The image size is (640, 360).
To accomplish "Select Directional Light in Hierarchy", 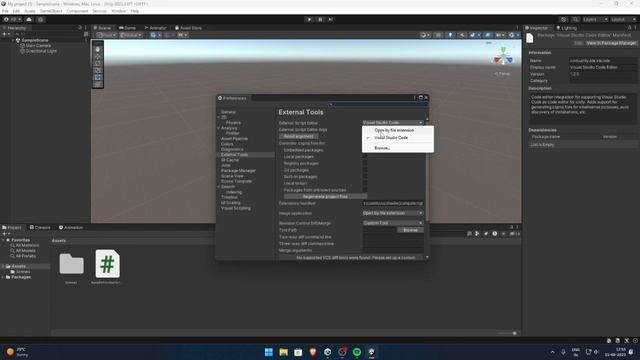I will click(41, 51).
